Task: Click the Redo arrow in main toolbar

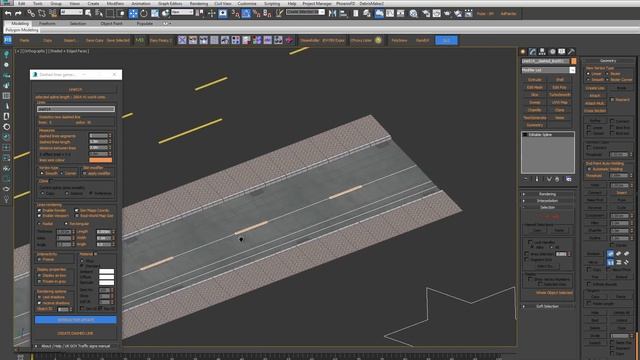Action: (18, 13)
